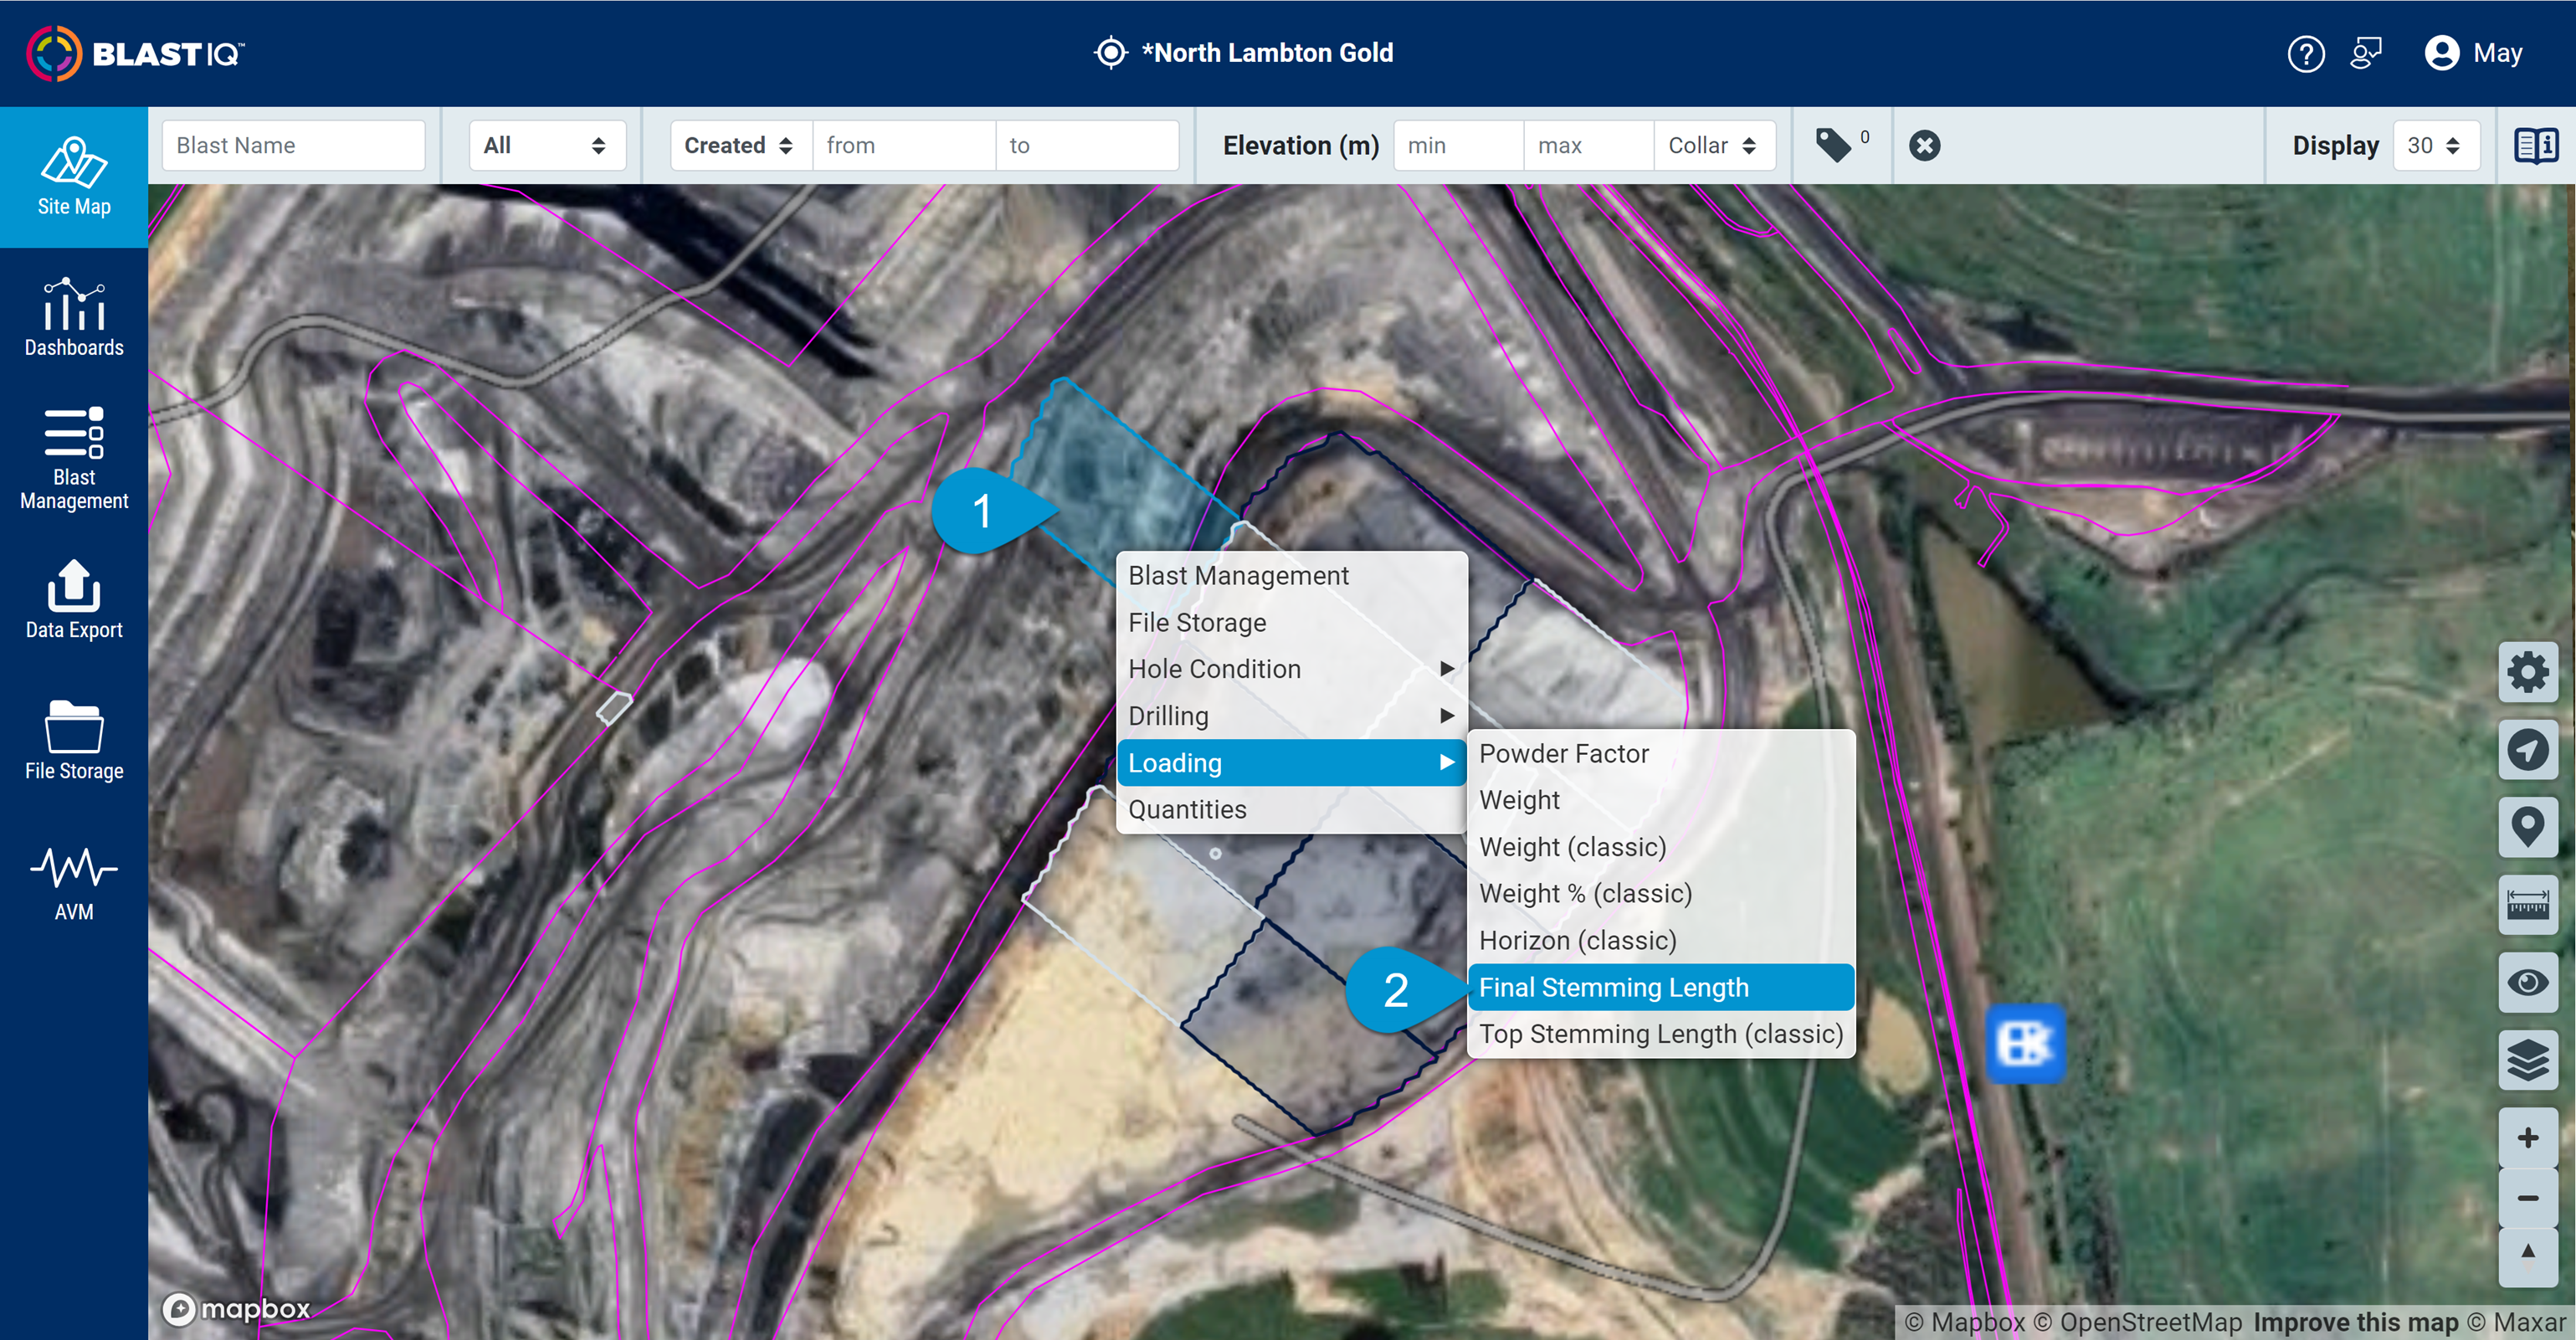Open Blast Management in the sidebar

tap(74, 459)
